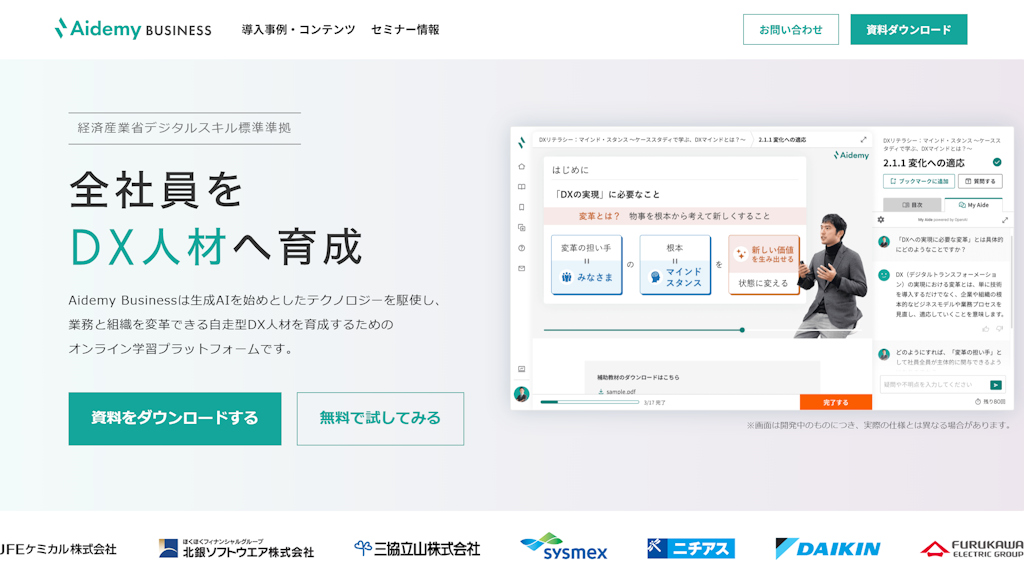Open 導入事例・コンテンツ menu item
The image size is (1024, 565).
pyautogui.click(x=298, y=30)
